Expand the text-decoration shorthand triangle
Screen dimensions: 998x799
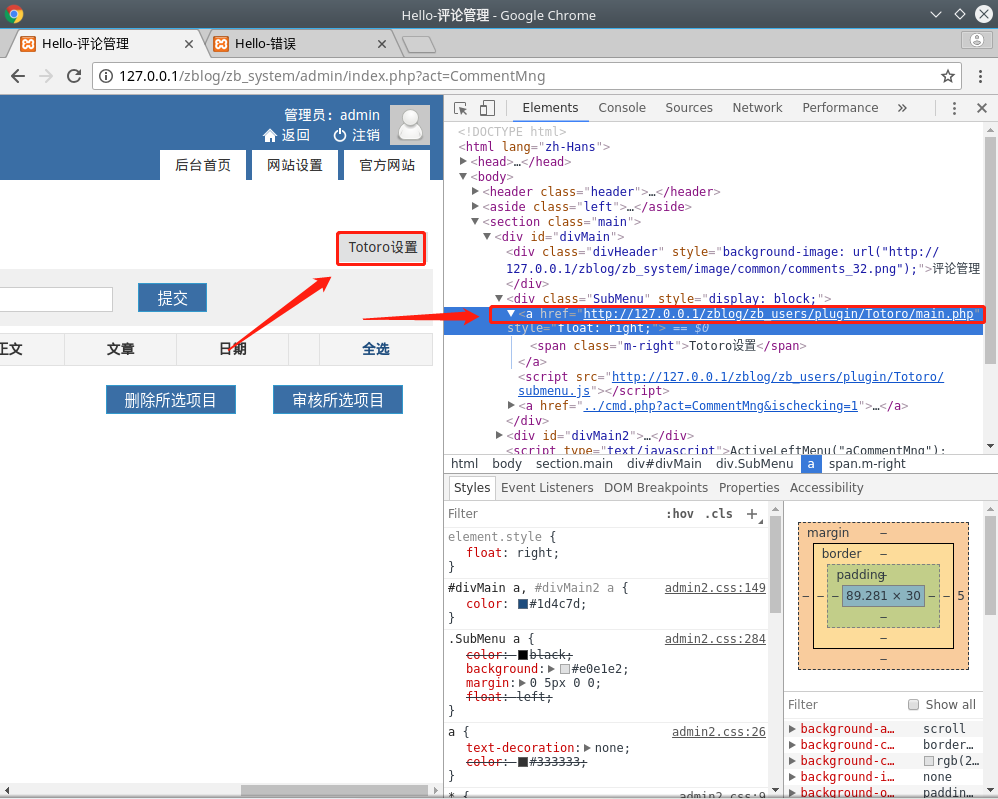[x=587, y=747]
